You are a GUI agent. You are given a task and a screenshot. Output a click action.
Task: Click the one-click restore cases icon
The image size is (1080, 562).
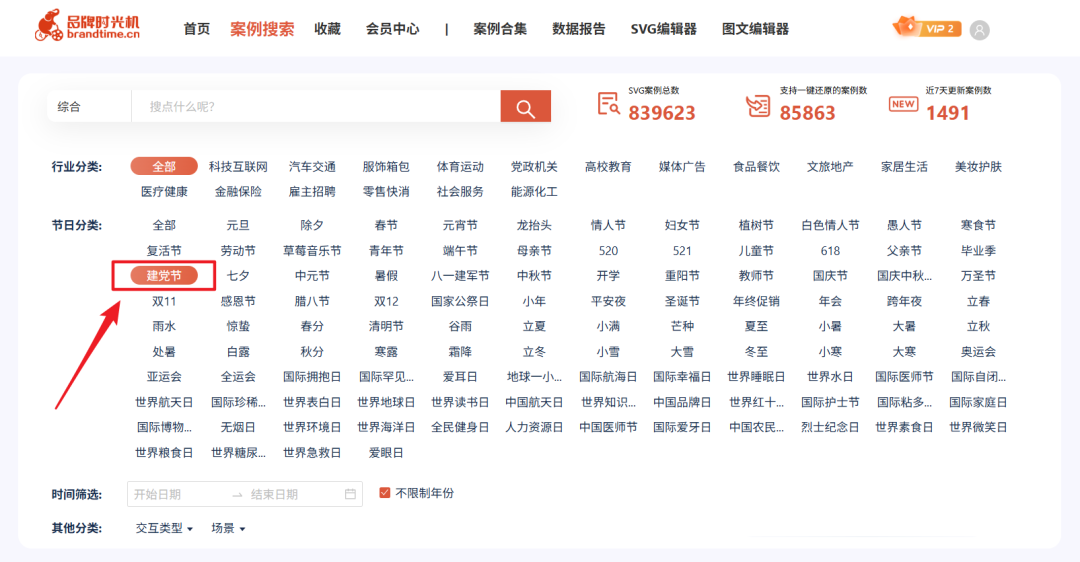(758, 105)
